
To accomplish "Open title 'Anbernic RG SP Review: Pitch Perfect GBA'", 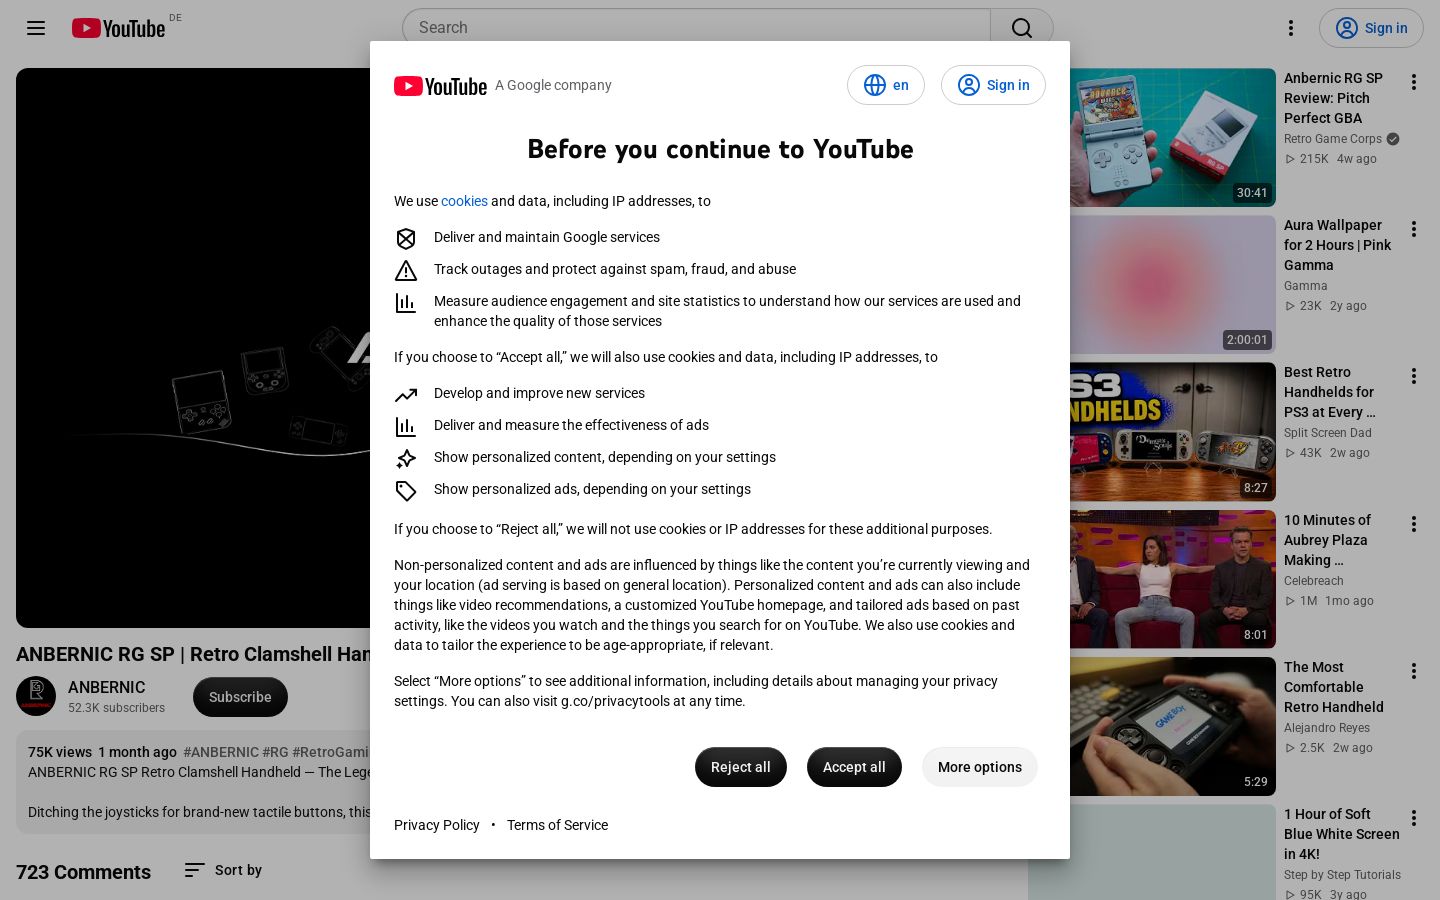I will (x=1334, y=98).
